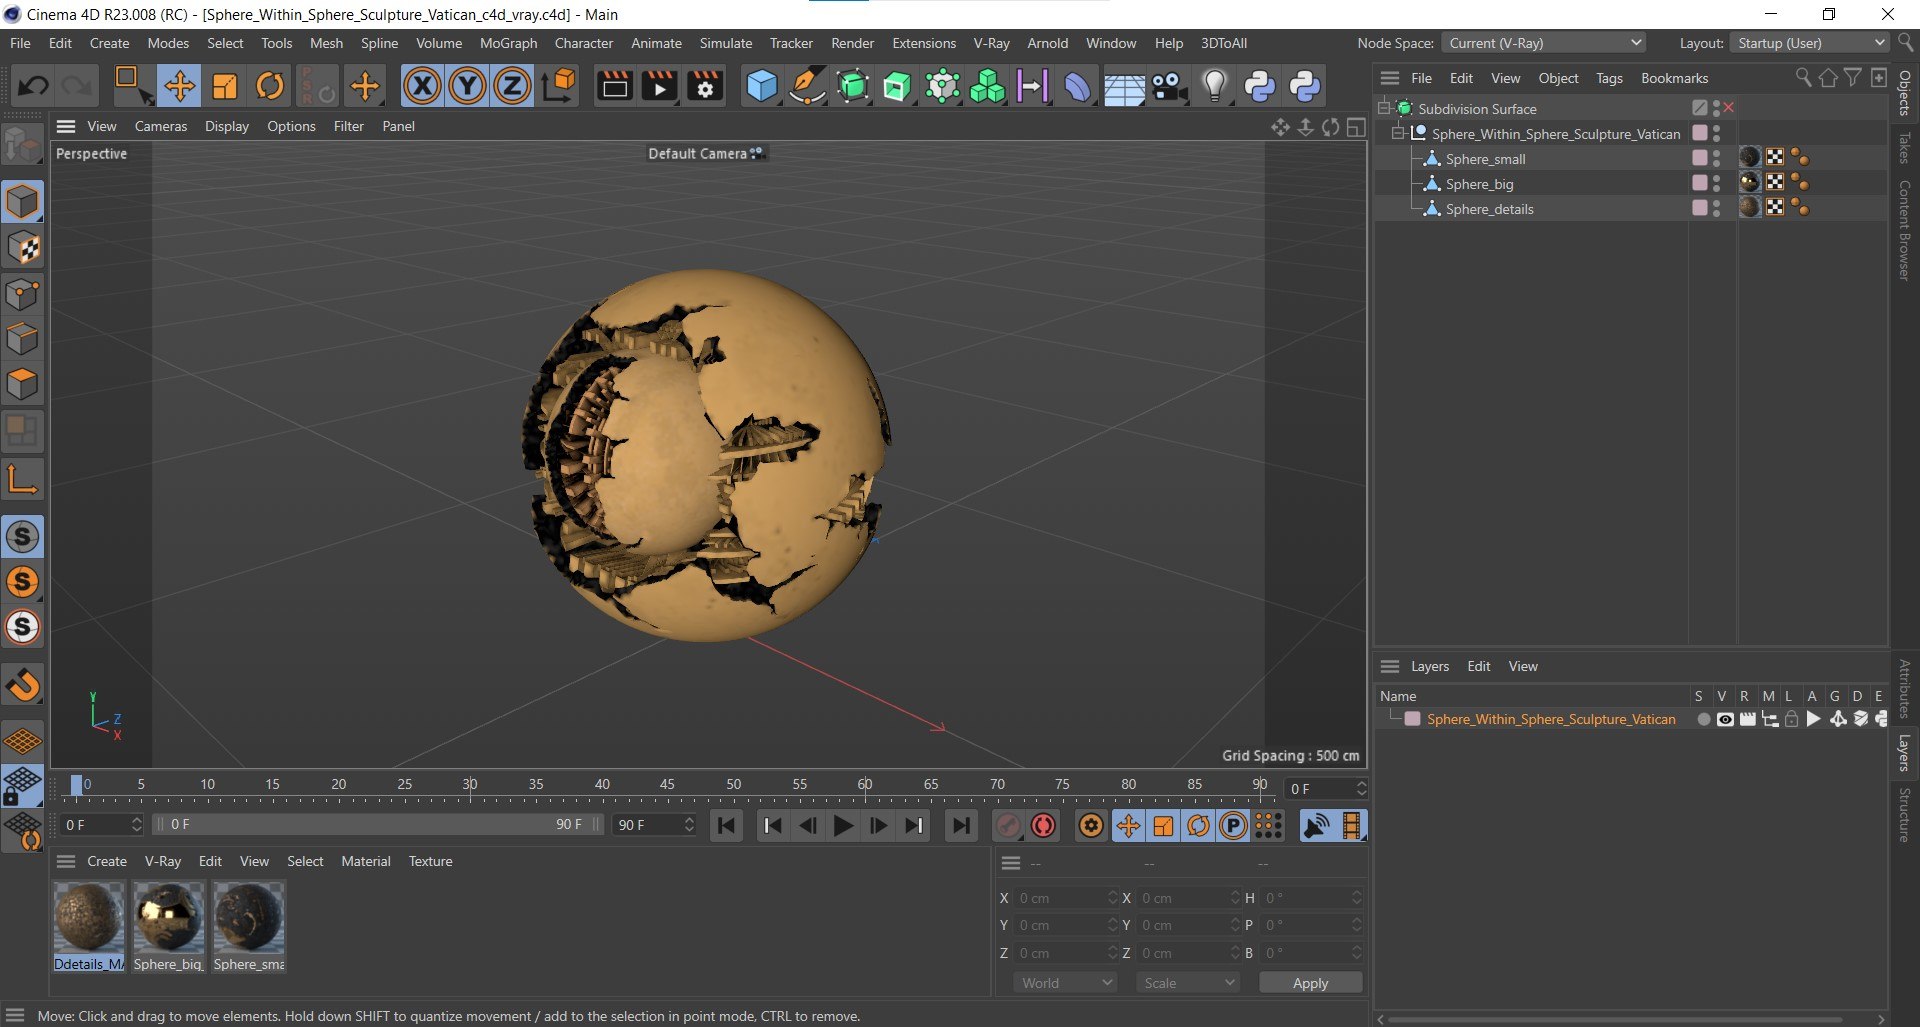Open the Node Space dropdown
The height and width of the screenshot is (1027, 1920).
[x=1545, y=43]
